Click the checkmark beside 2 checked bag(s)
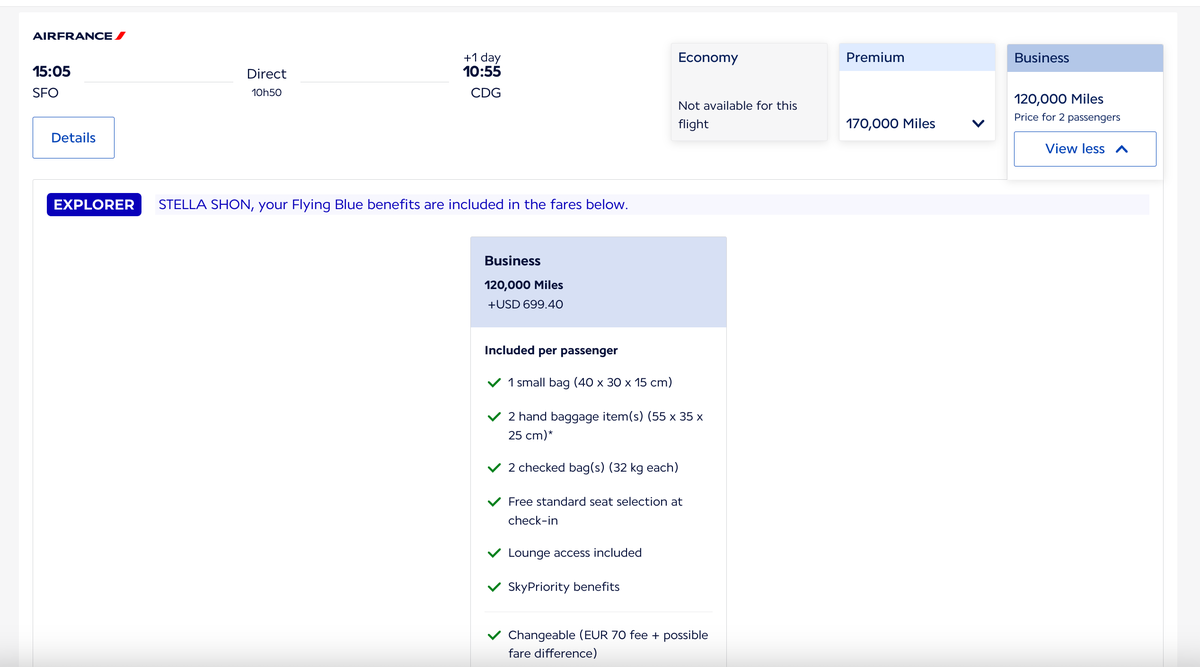 [494, 467]
